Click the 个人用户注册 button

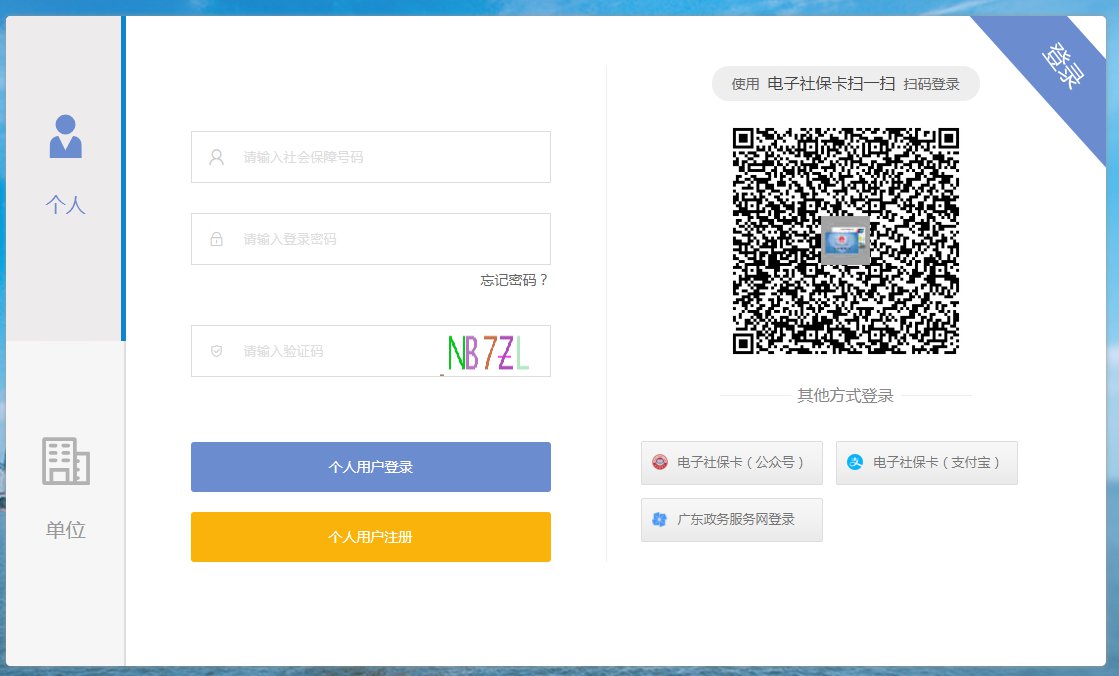370,537
